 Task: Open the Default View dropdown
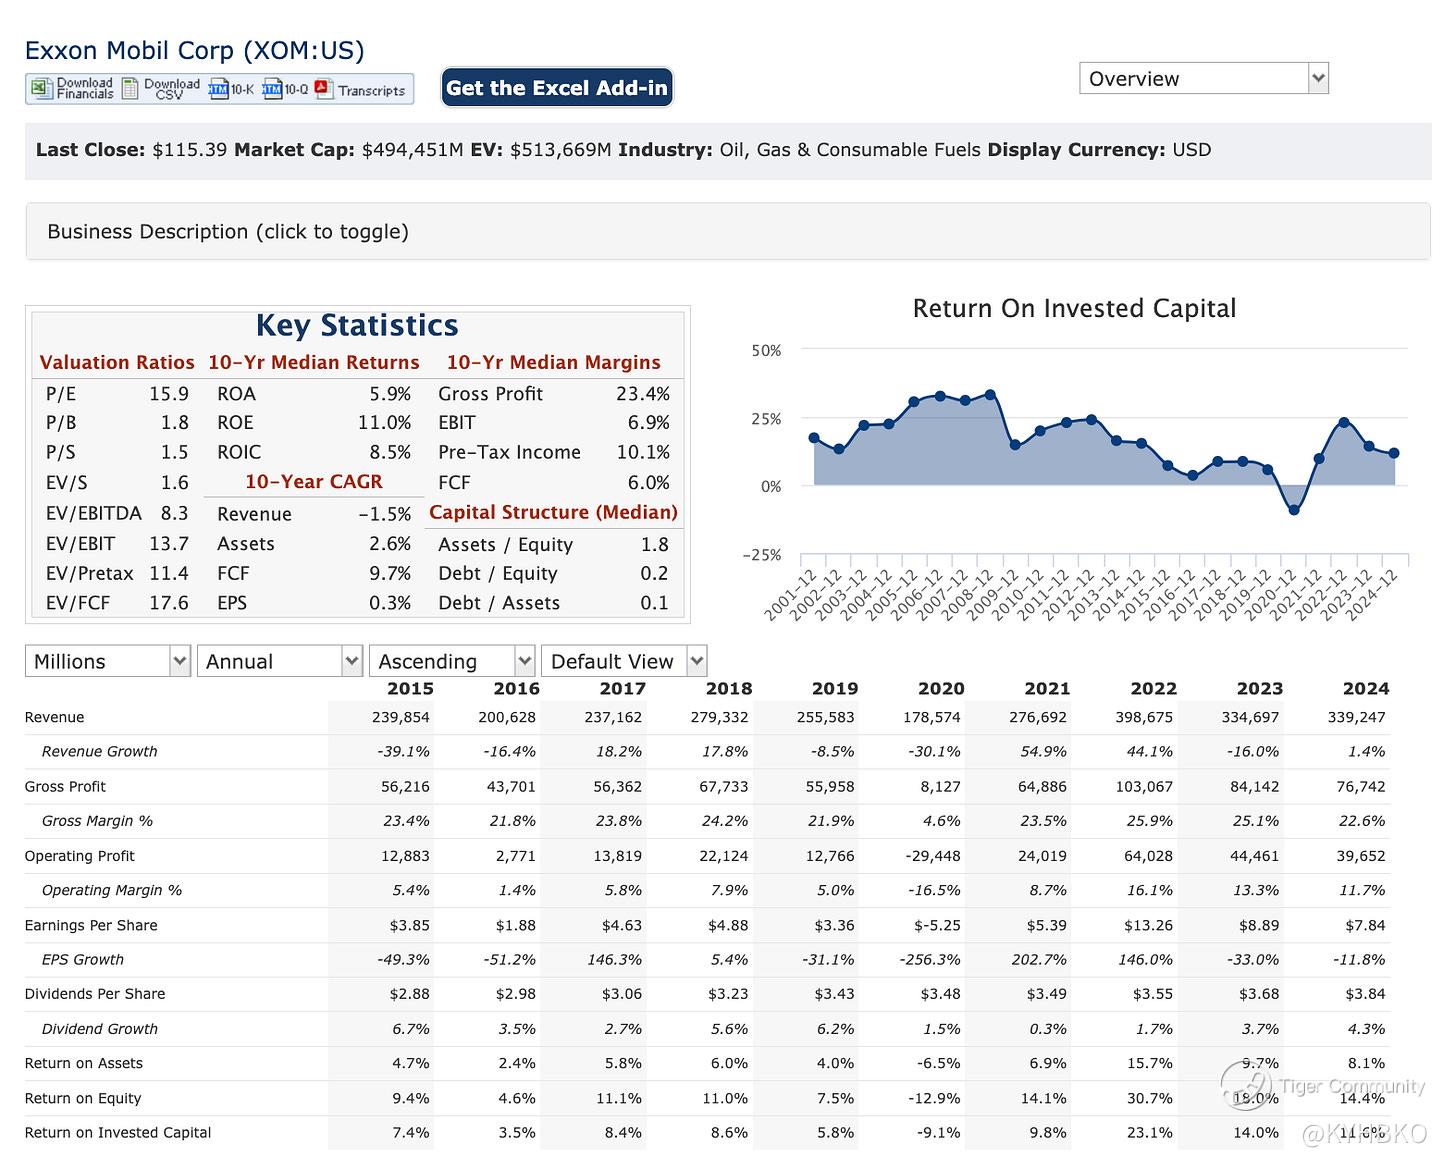623,661
